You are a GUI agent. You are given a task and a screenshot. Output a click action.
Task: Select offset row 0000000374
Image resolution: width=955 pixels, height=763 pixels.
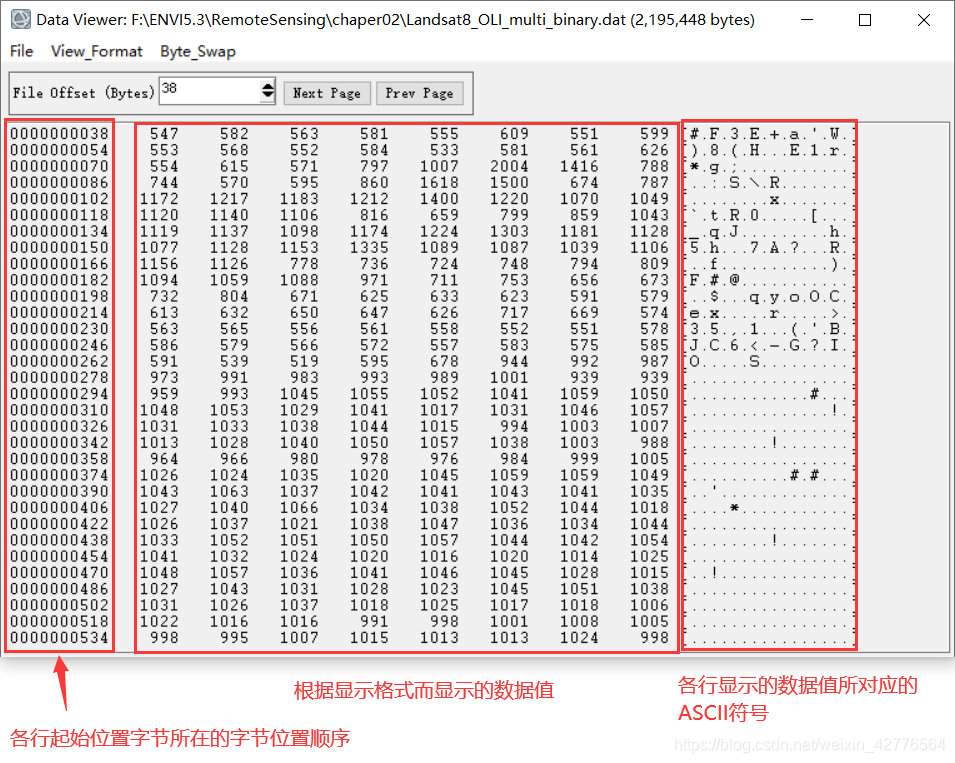coord(59,475)
